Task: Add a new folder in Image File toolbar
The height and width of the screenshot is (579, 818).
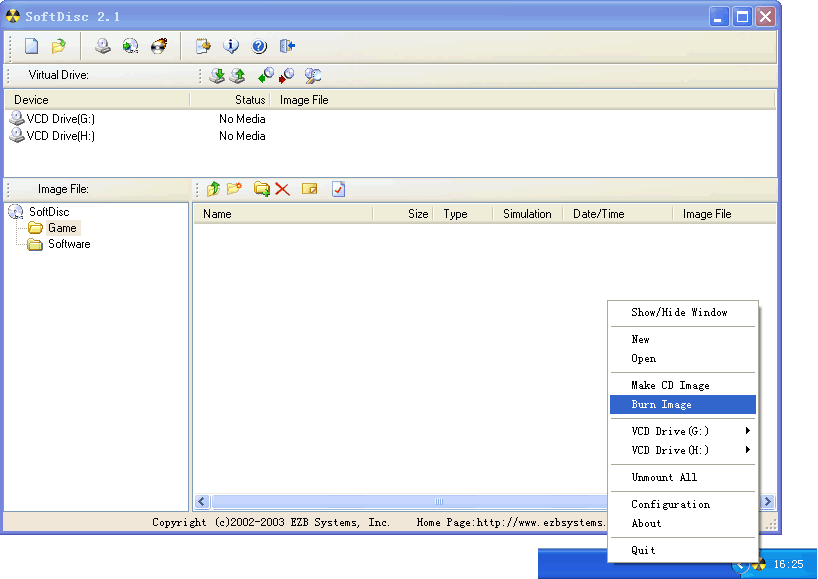Action: coord(261,188)
